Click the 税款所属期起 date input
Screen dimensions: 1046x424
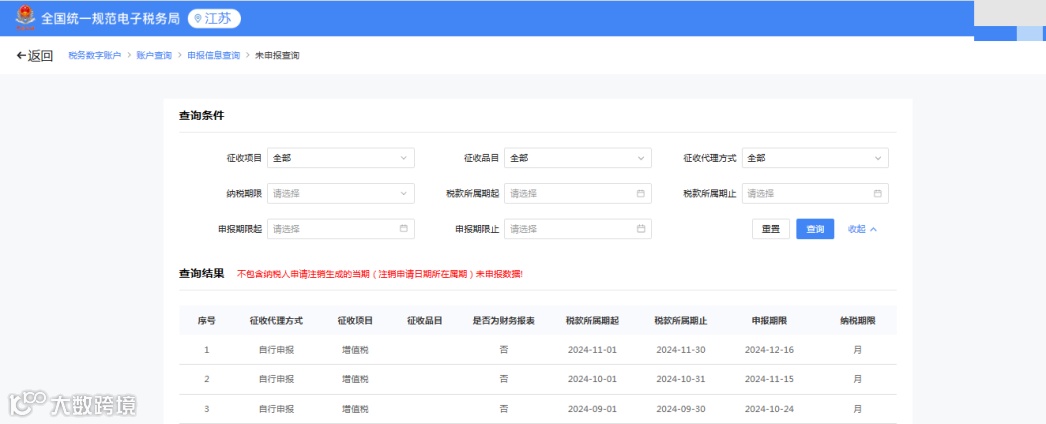point(578,193)
